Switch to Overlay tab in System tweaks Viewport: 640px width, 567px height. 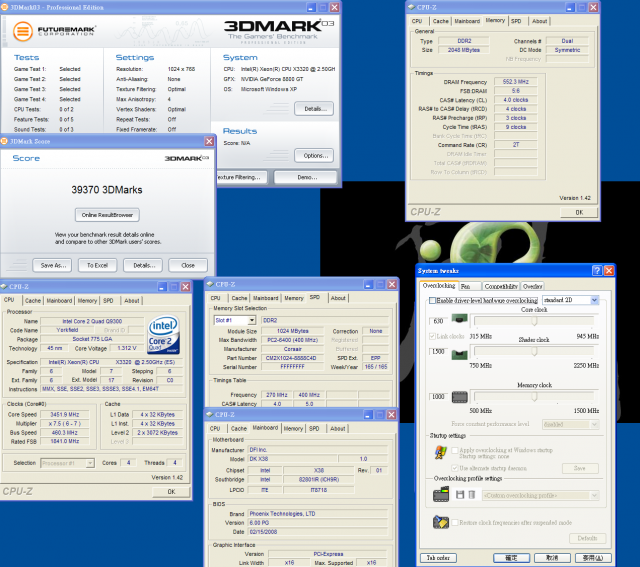(533, 287)
